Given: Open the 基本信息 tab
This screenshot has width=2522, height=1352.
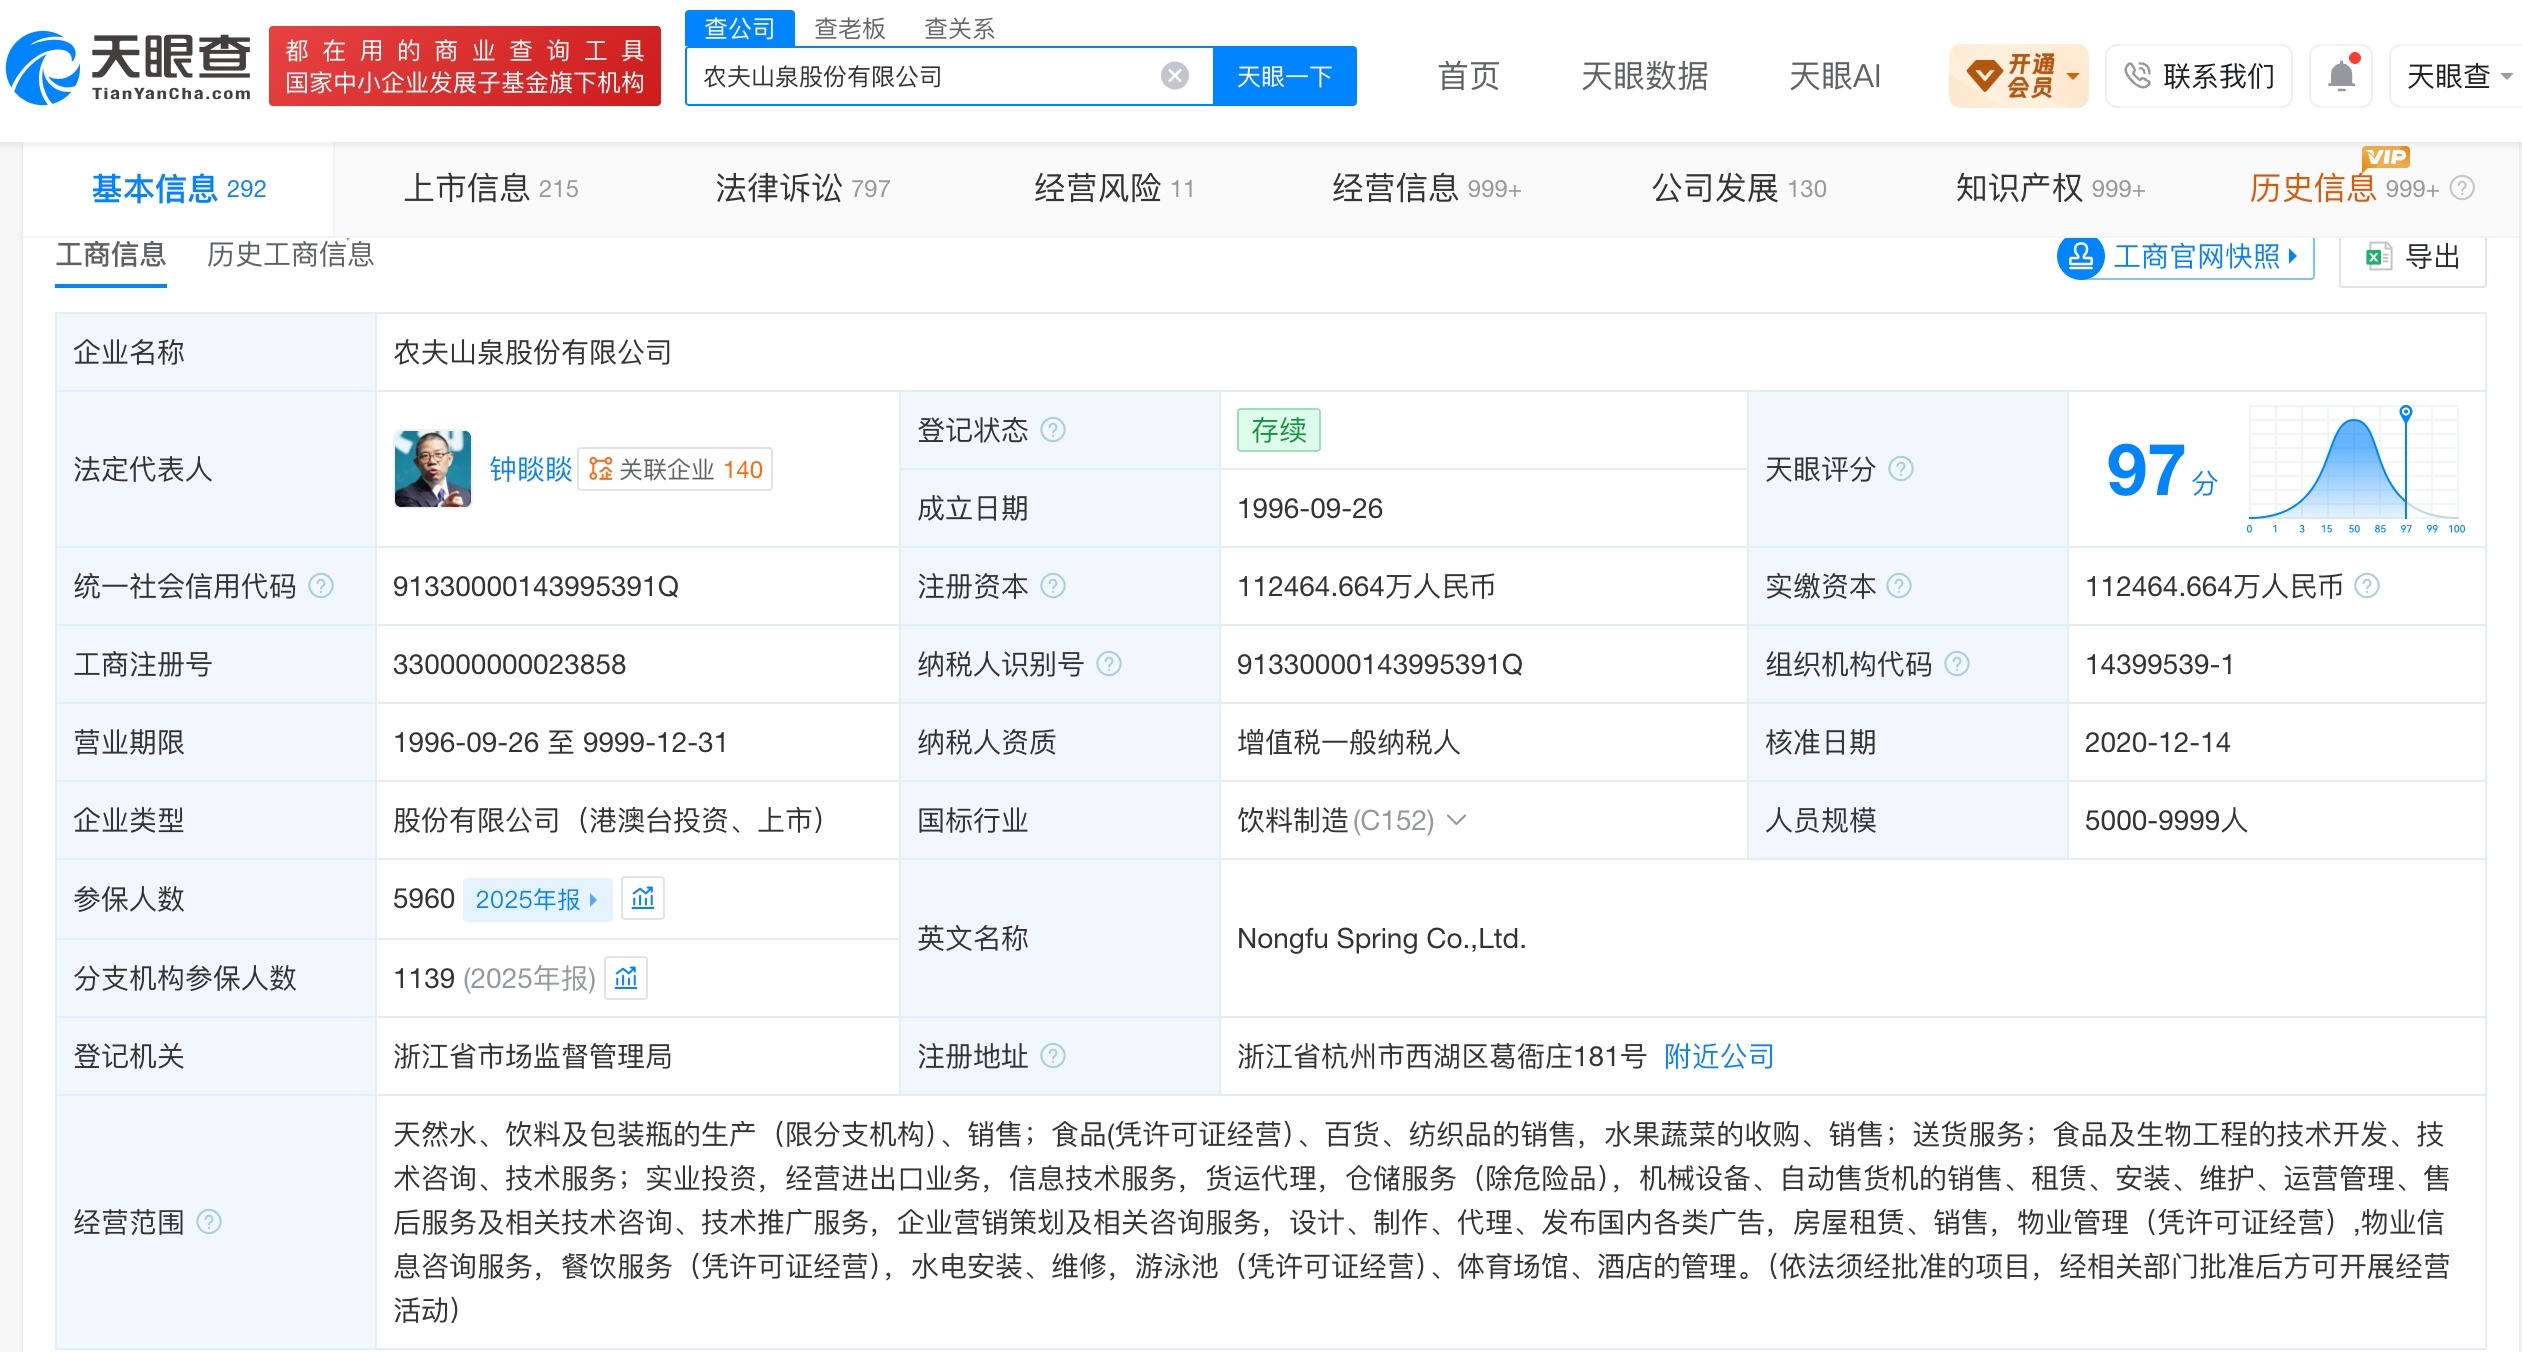Looking at the screenshot, I should [x=179, y=188].
